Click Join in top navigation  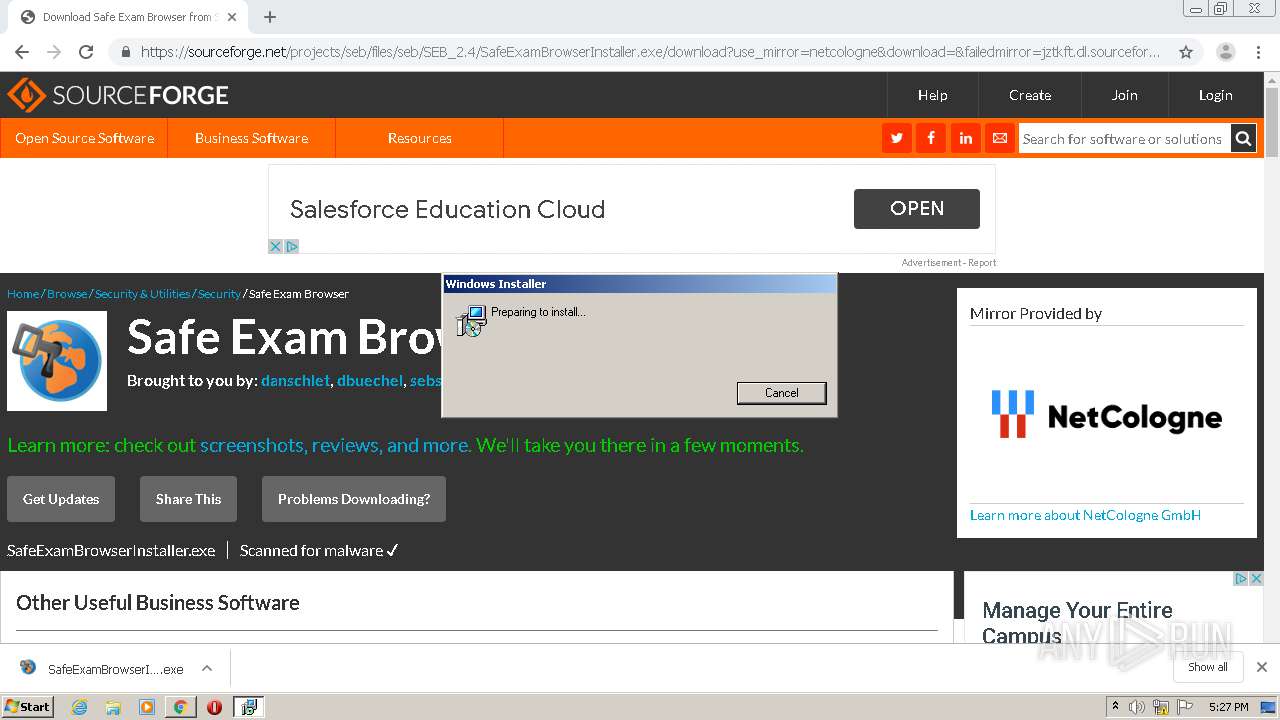point(1125,95)
